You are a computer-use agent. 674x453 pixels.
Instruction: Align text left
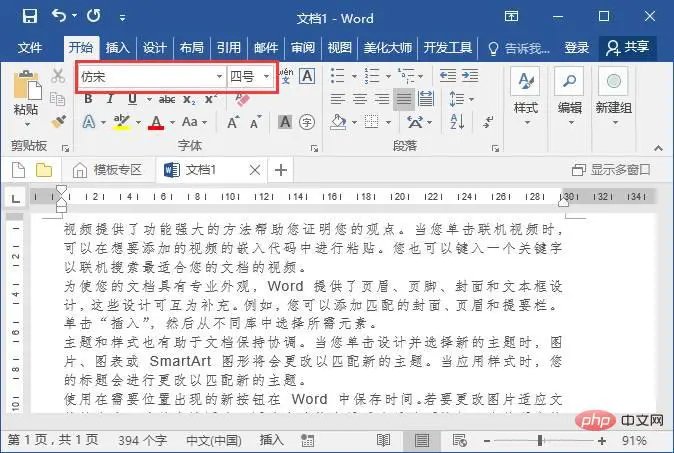click(x=338, y=99)
